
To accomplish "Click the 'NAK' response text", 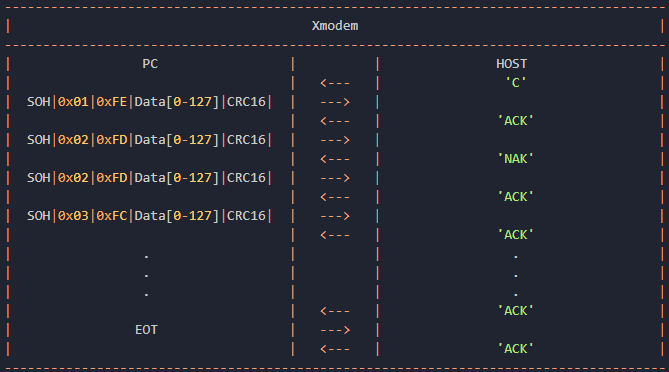I will point(515,159).
